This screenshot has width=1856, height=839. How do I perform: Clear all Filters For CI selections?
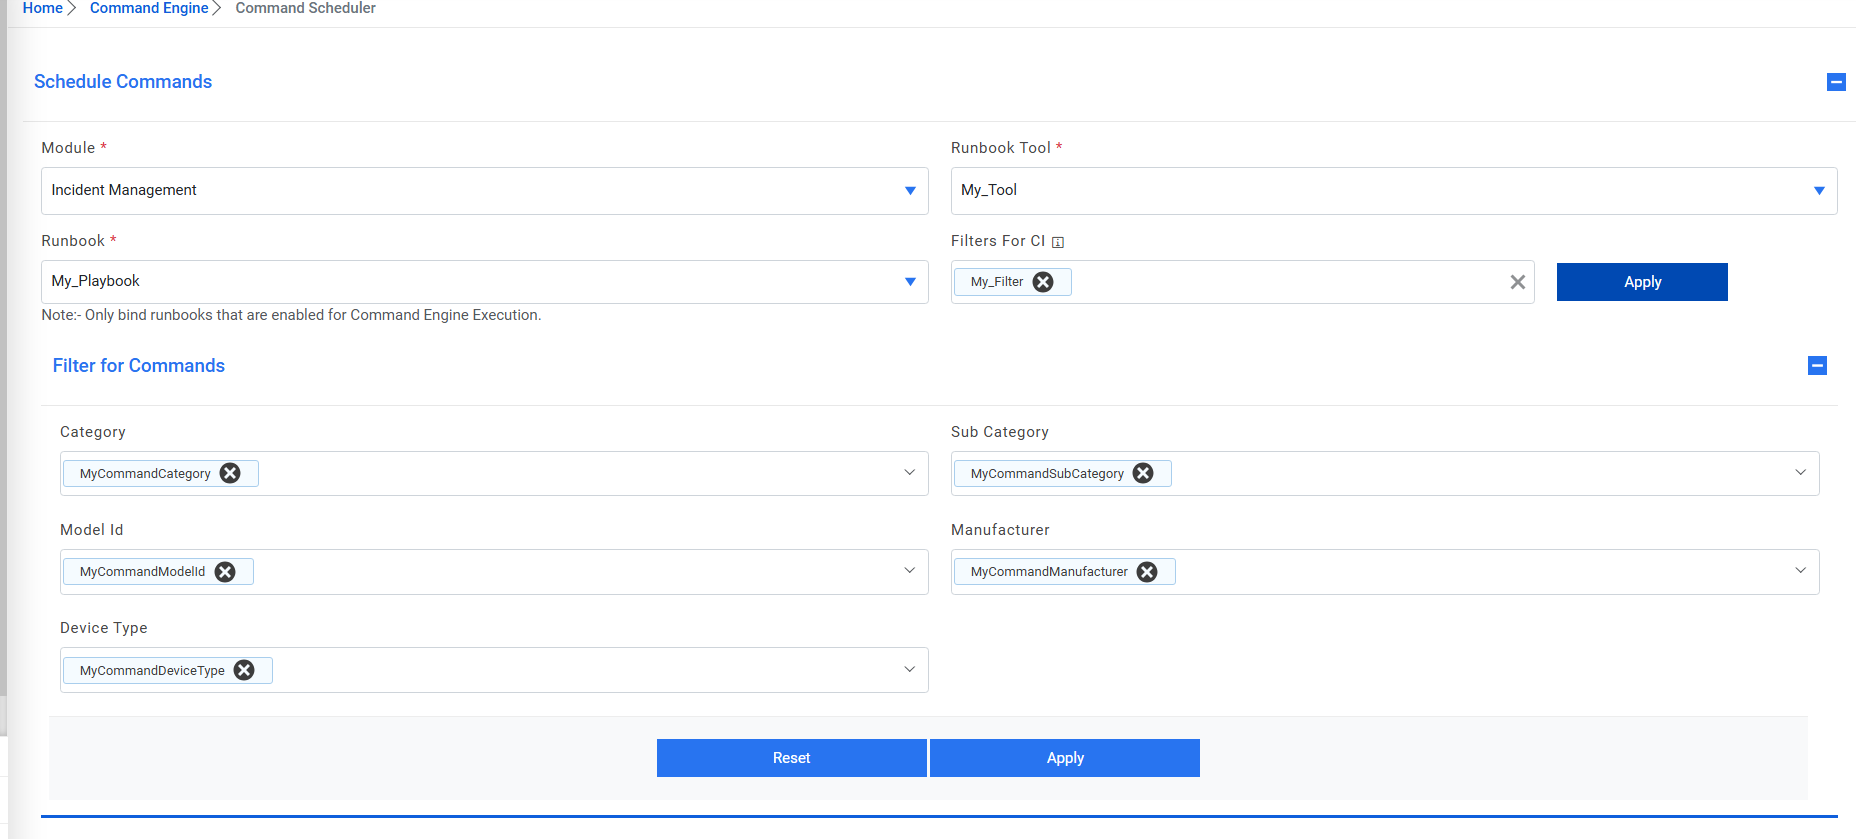[x=1517, y=282]
